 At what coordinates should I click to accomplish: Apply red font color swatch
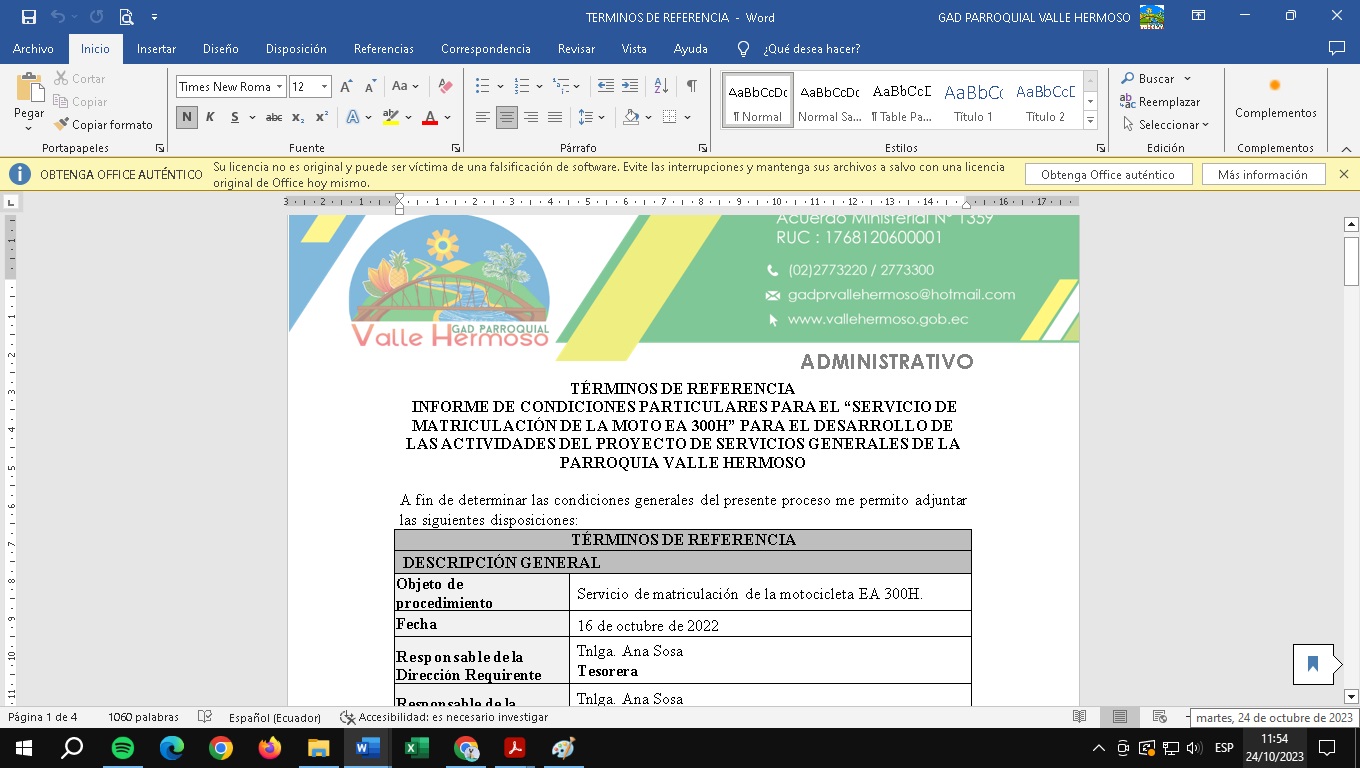tap(430, 117)
